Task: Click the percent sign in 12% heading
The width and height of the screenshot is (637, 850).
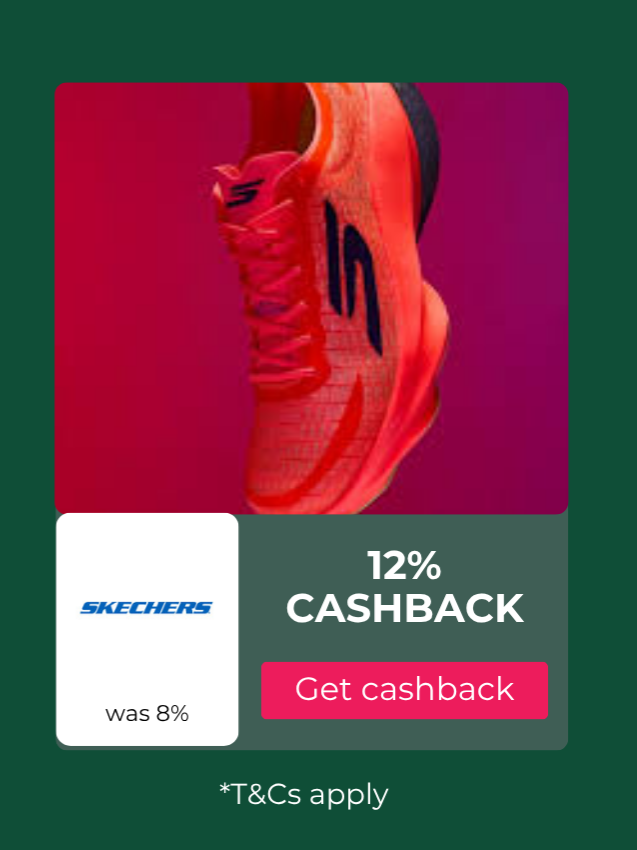Action: pos(423,565)
